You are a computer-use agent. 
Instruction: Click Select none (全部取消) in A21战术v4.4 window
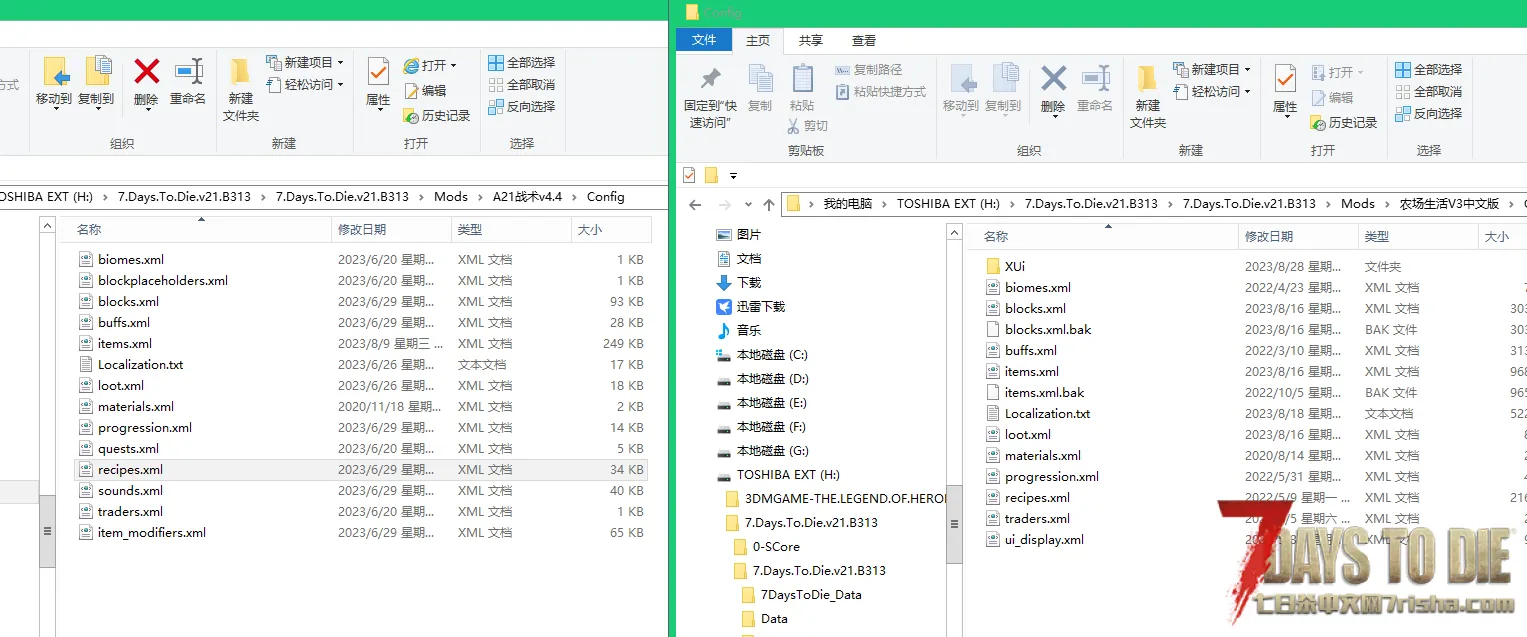pos(521,85)
